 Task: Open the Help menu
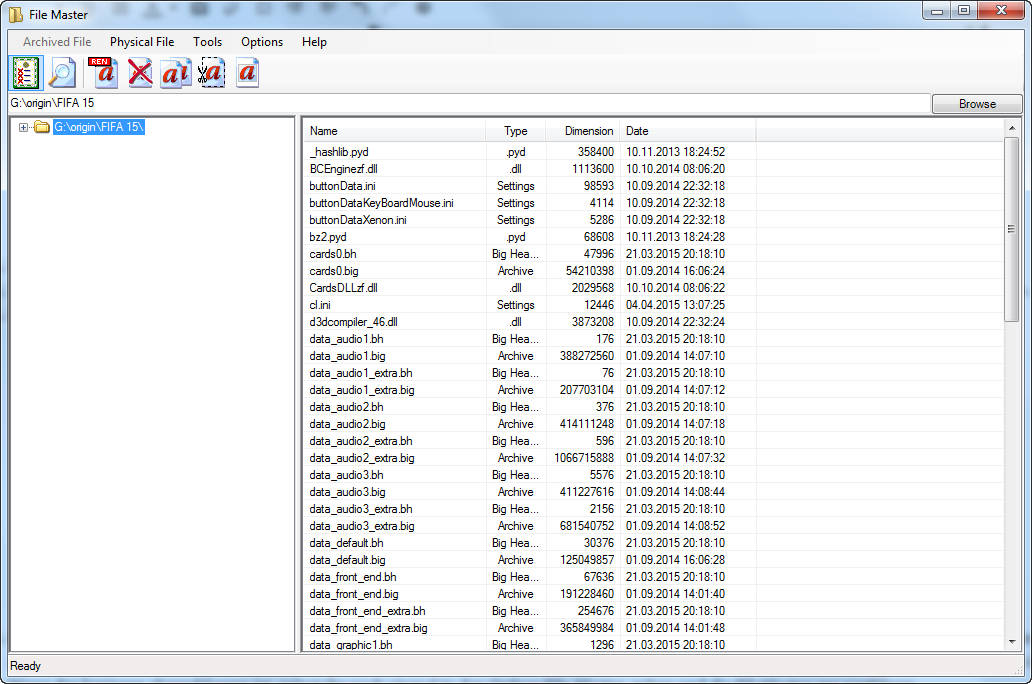click(x=314, y=41)
